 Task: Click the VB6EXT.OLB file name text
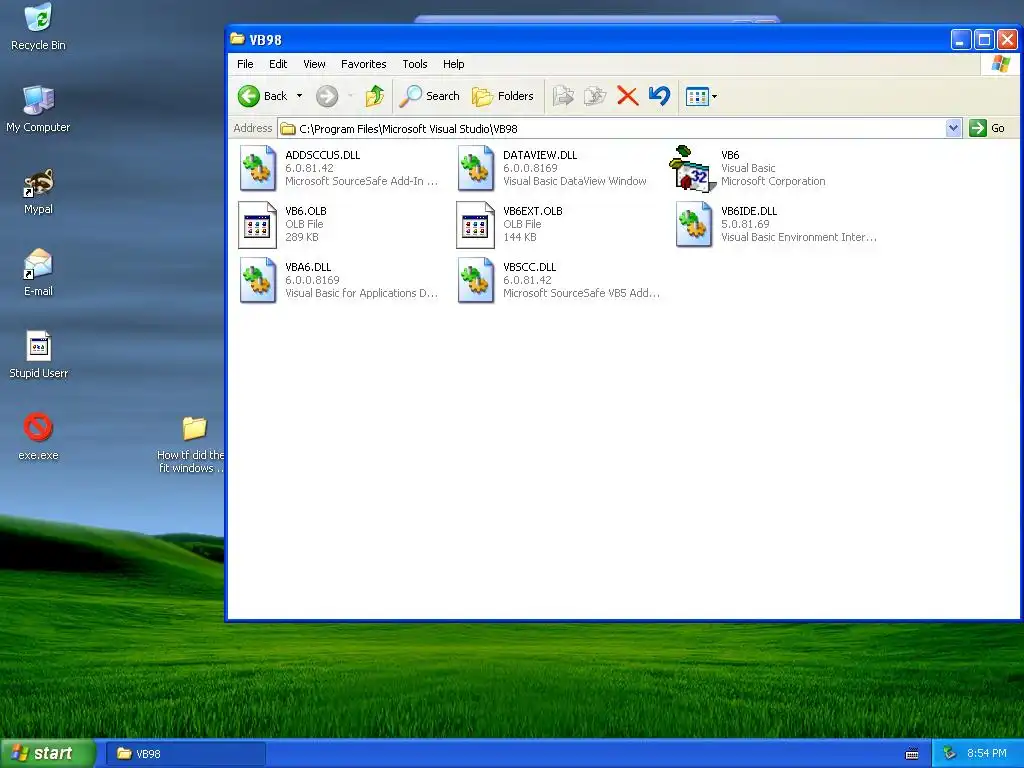tap(533, 211)
